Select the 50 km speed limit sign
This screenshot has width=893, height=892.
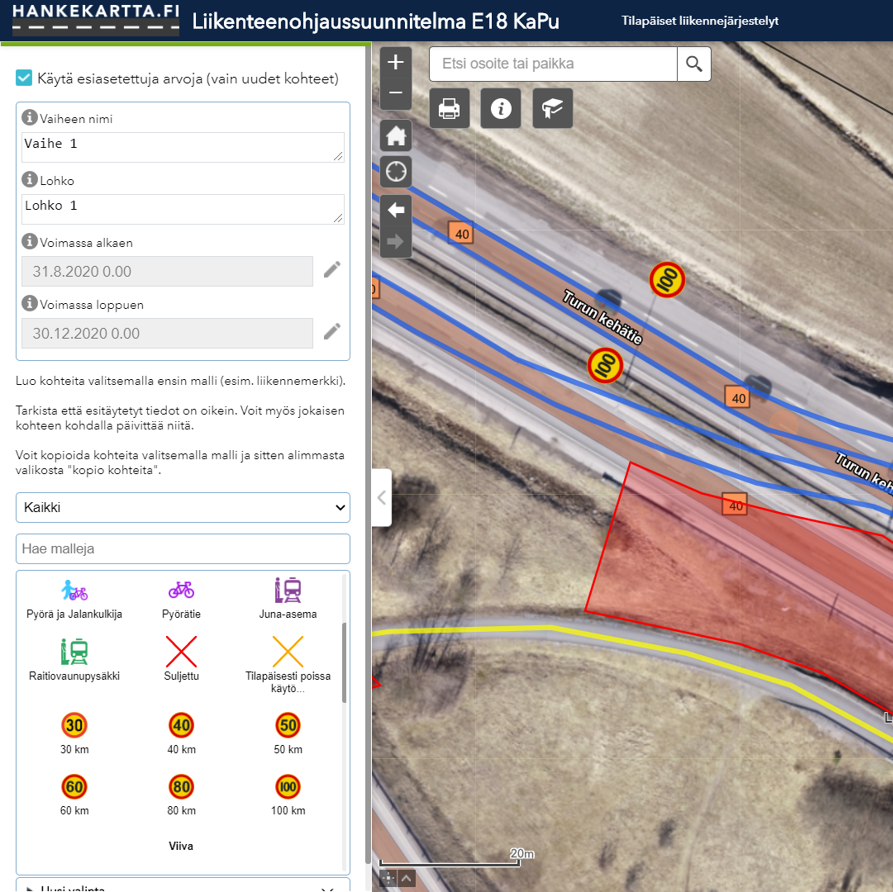click(x=288, y=733)
